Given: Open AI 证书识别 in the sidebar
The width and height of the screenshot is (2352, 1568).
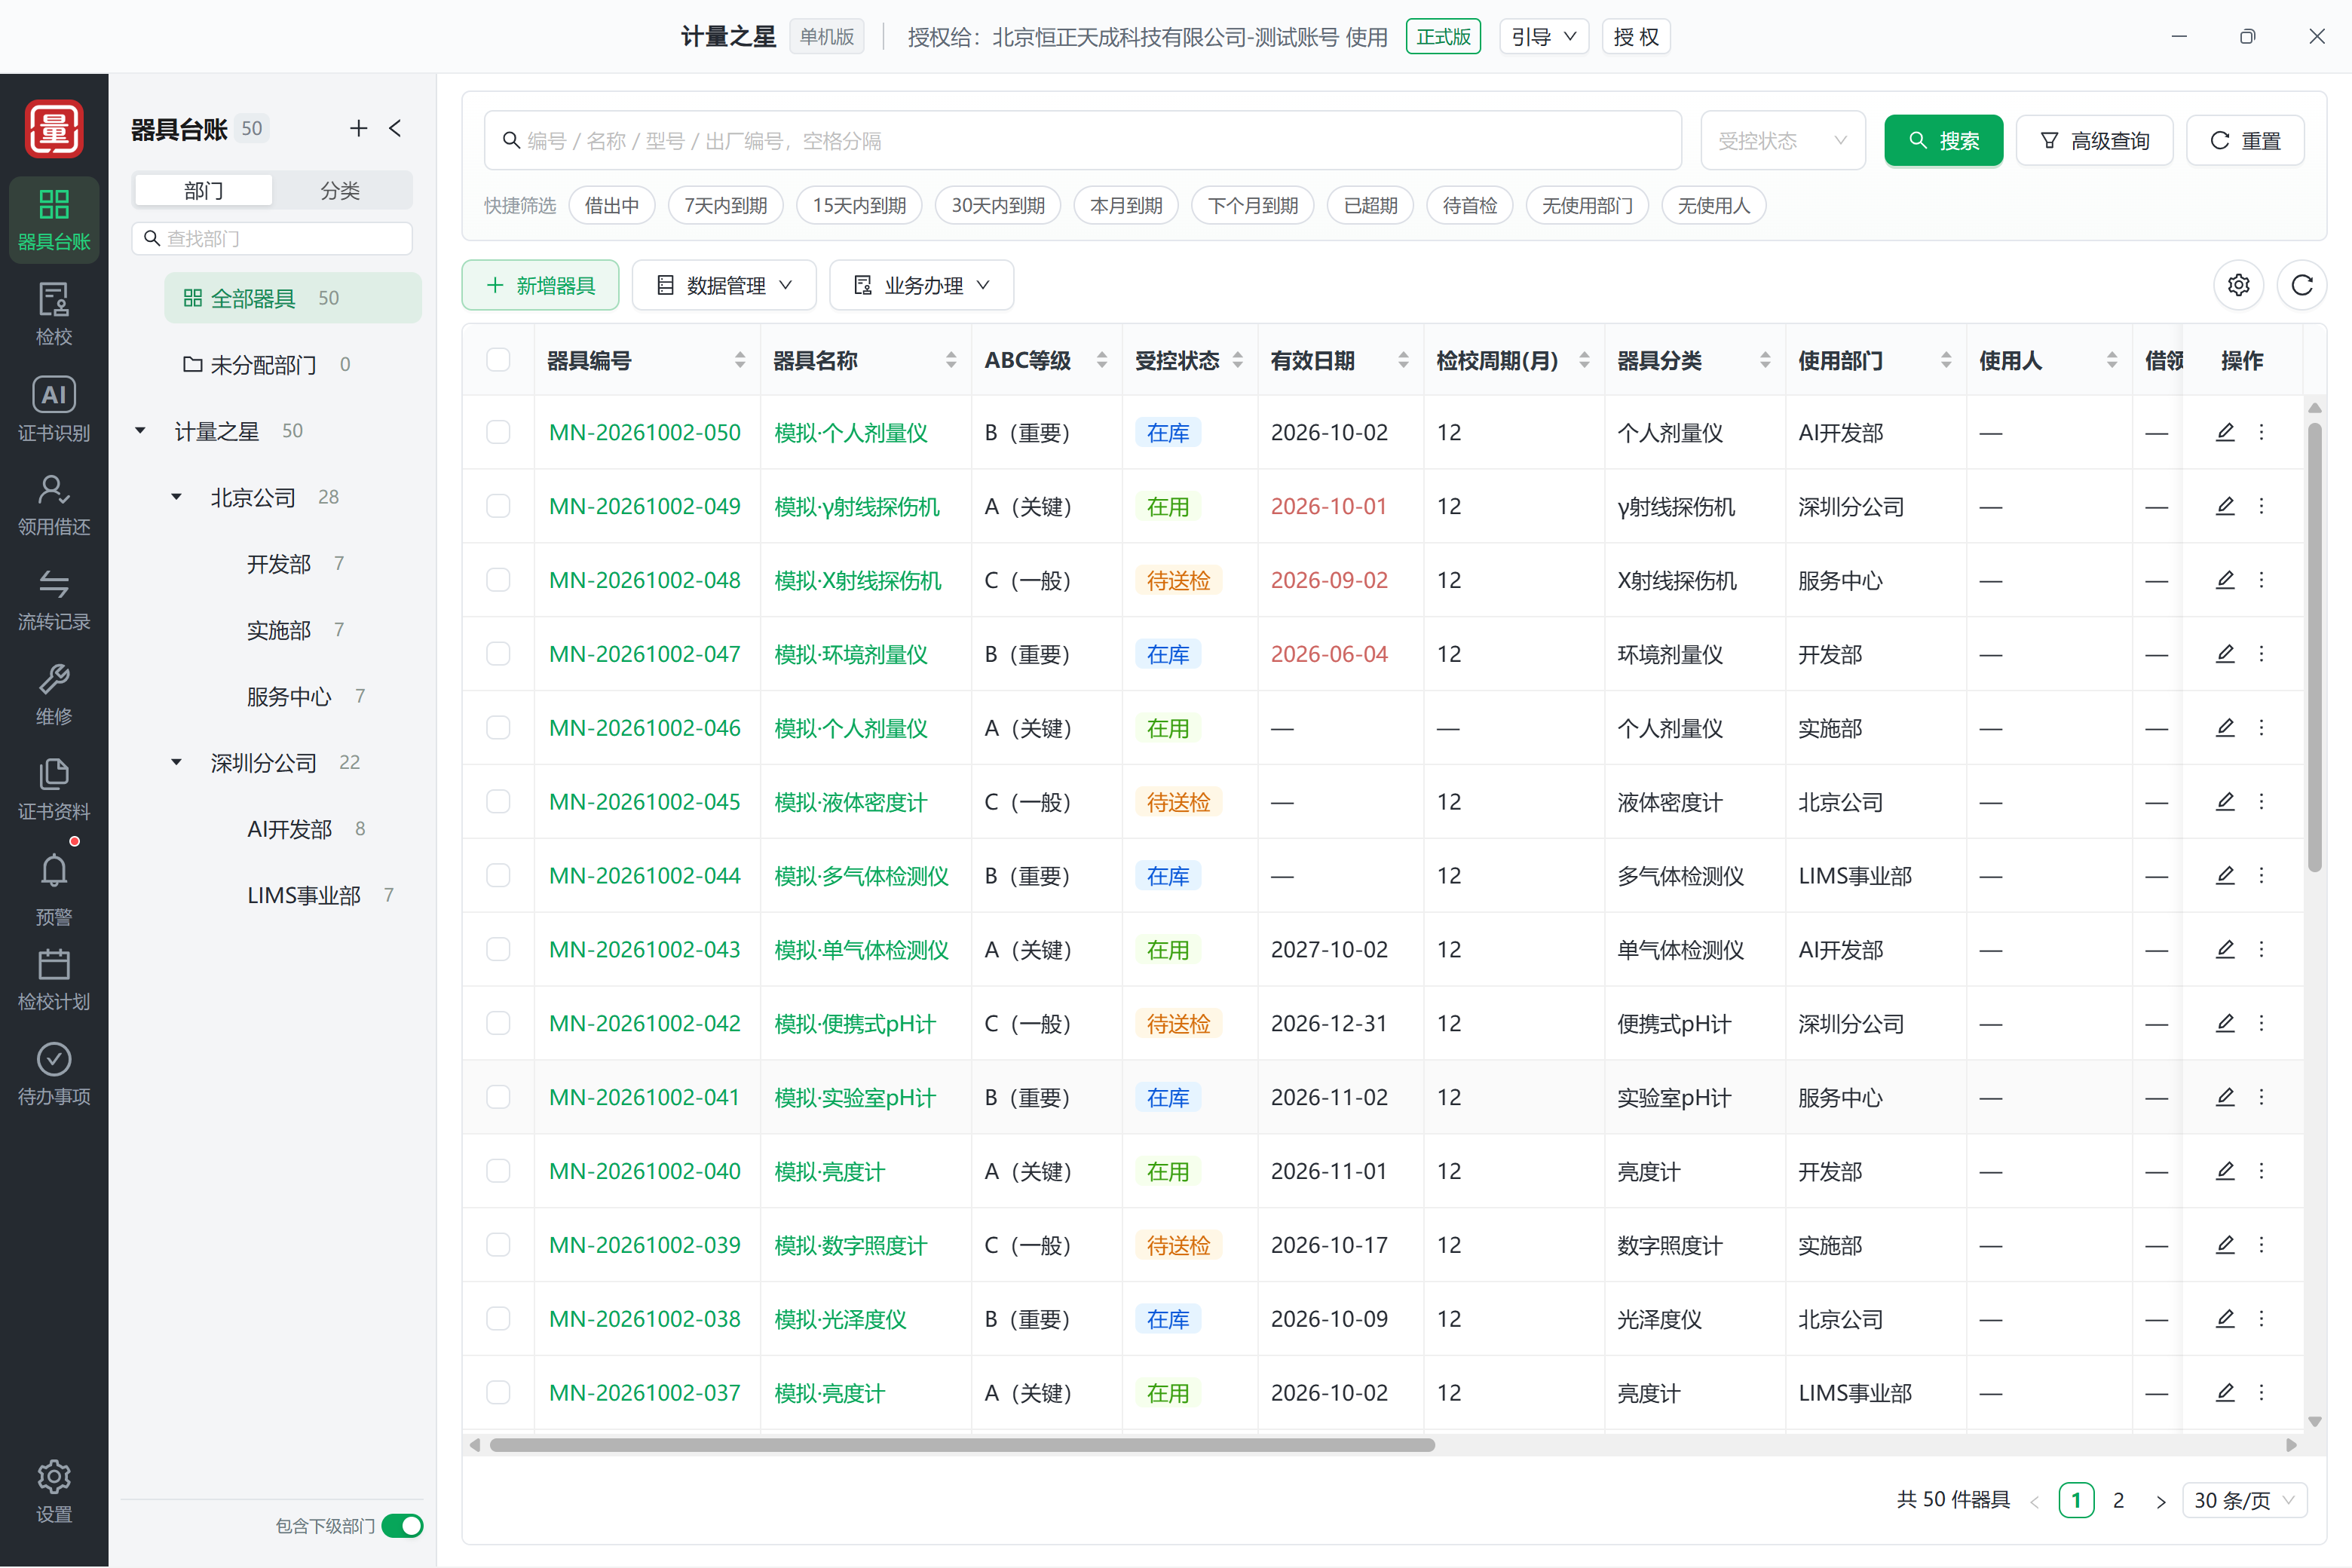Looking at the screenshot, I should tap(54, 409).
